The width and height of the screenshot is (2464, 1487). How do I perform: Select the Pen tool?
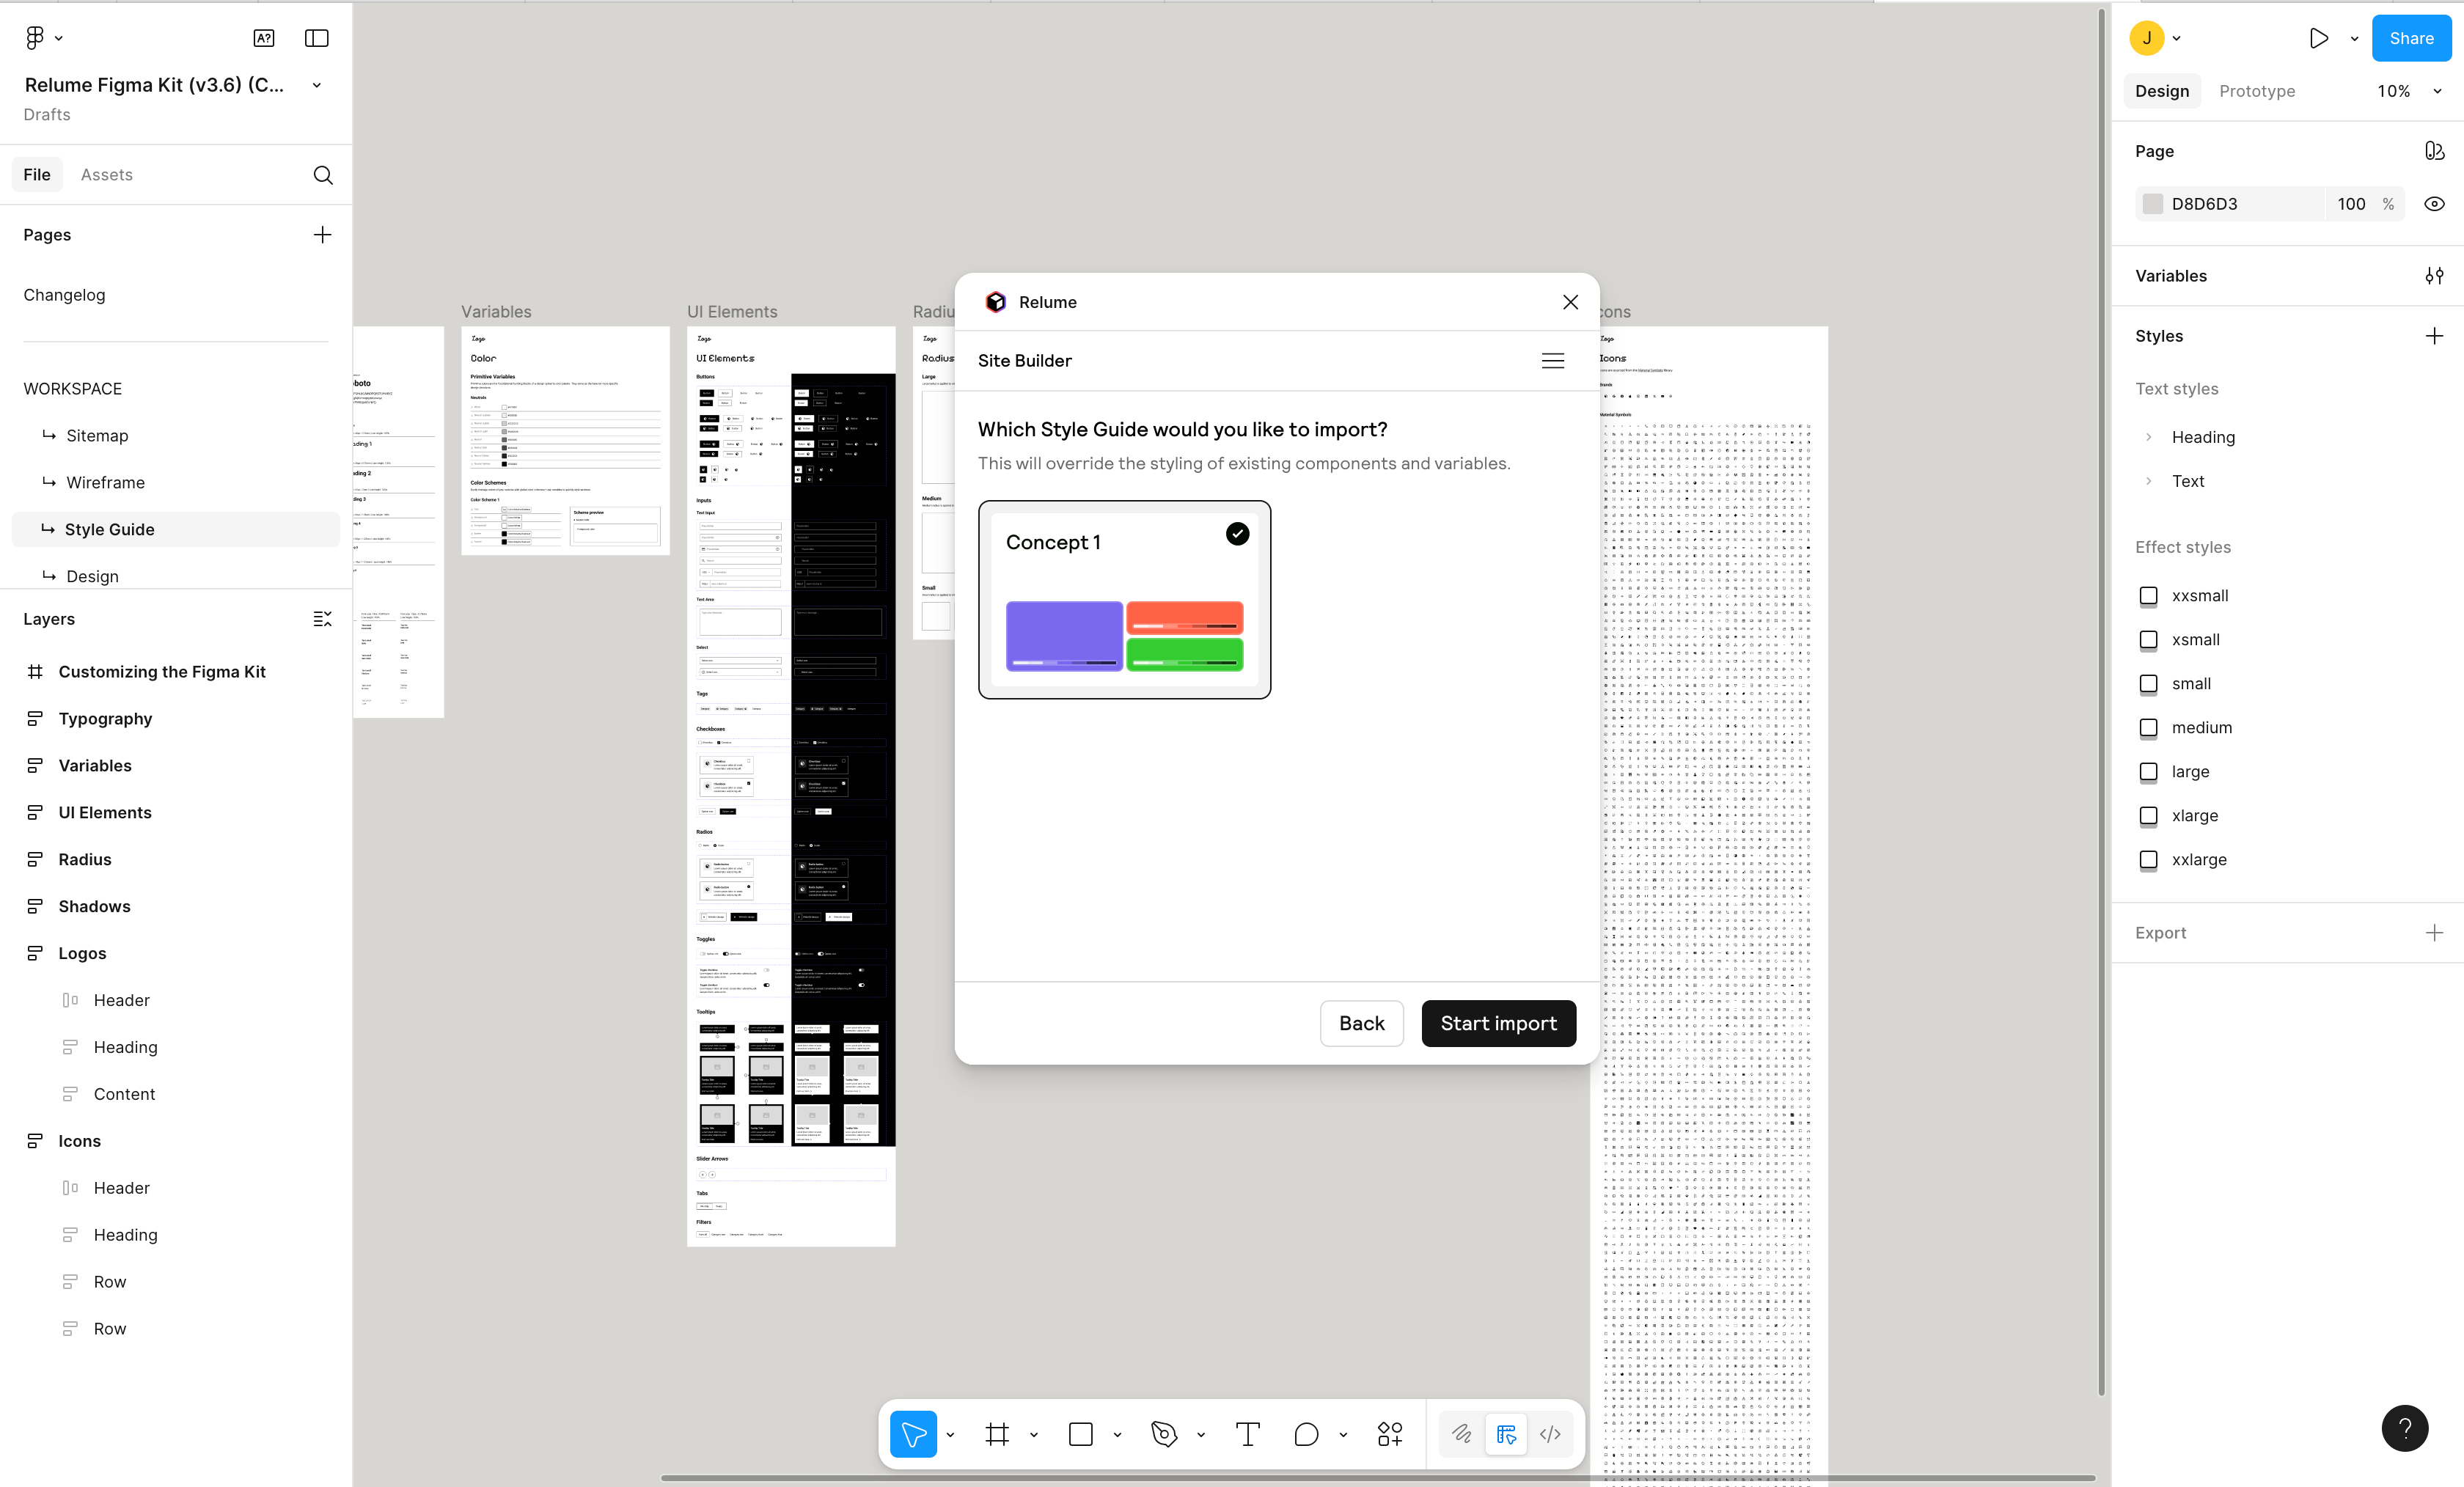click(x=1164, y=1434)
